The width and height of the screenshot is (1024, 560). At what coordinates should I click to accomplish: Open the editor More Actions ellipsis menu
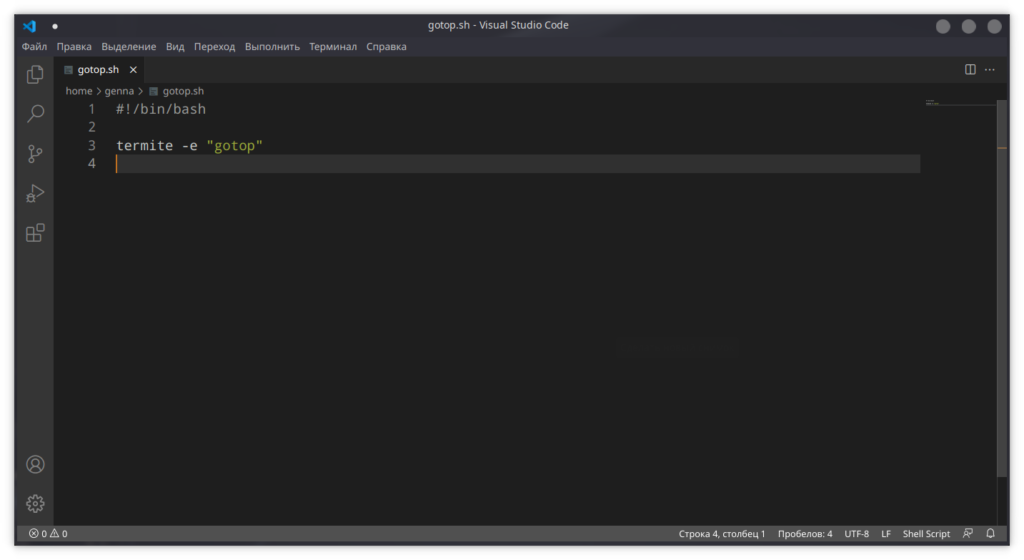click(990, 70)
